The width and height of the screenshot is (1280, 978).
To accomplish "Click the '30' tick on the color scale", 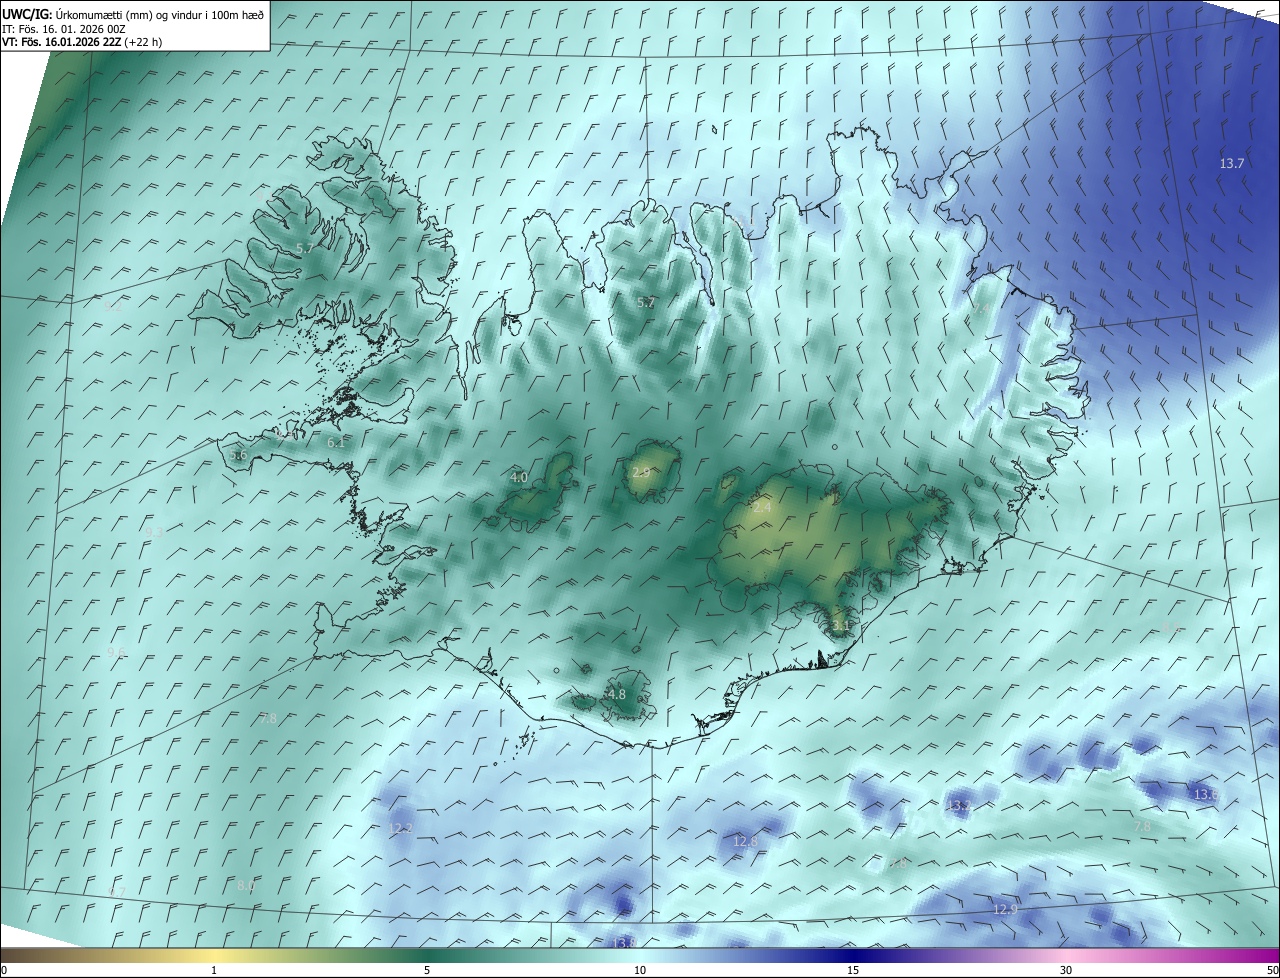I will 1066,971.
